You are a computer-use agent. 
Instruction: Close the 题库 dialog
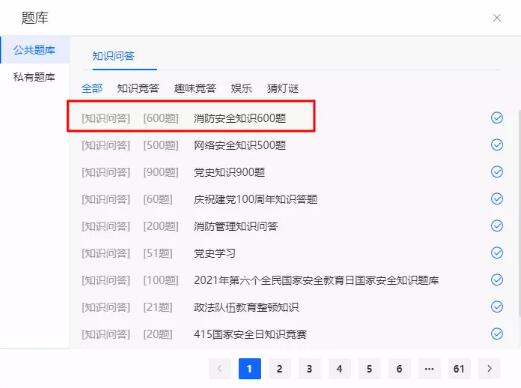[x=497, y=18]
